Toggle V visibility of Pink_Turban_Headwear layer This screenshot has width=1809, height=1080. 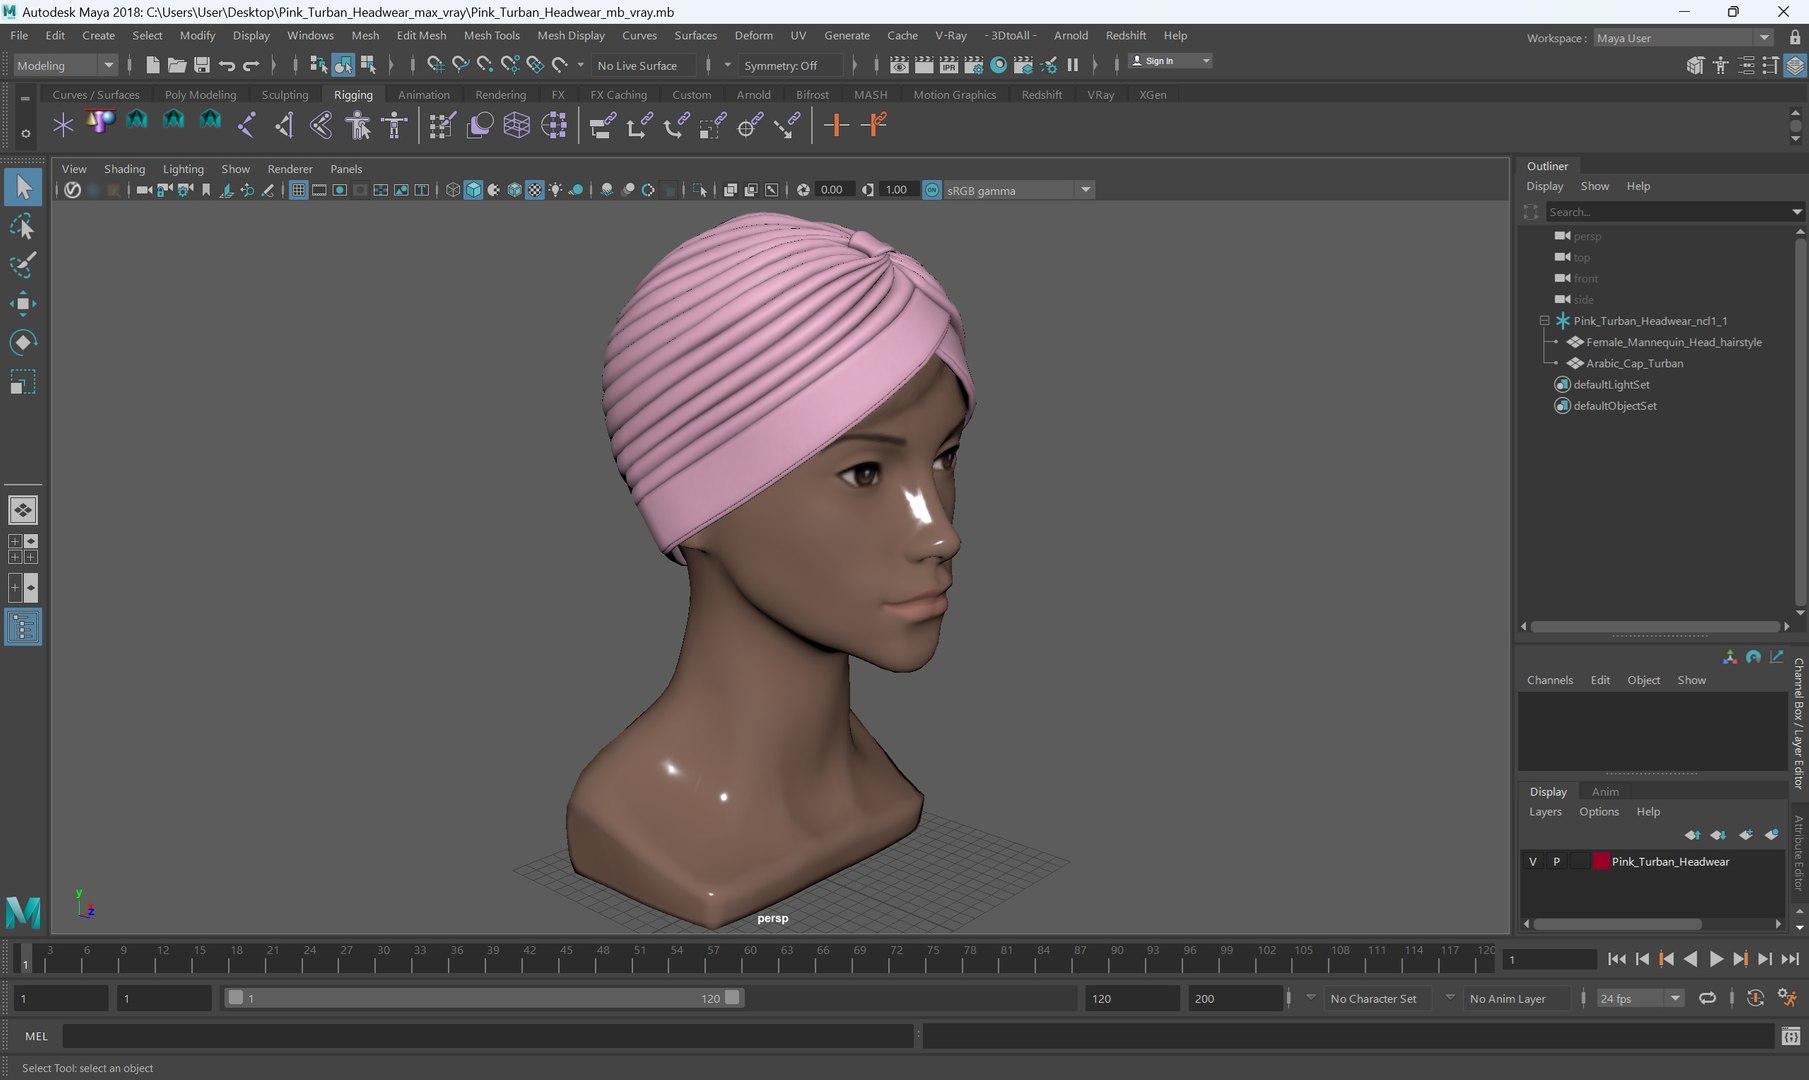point(1533,861)
